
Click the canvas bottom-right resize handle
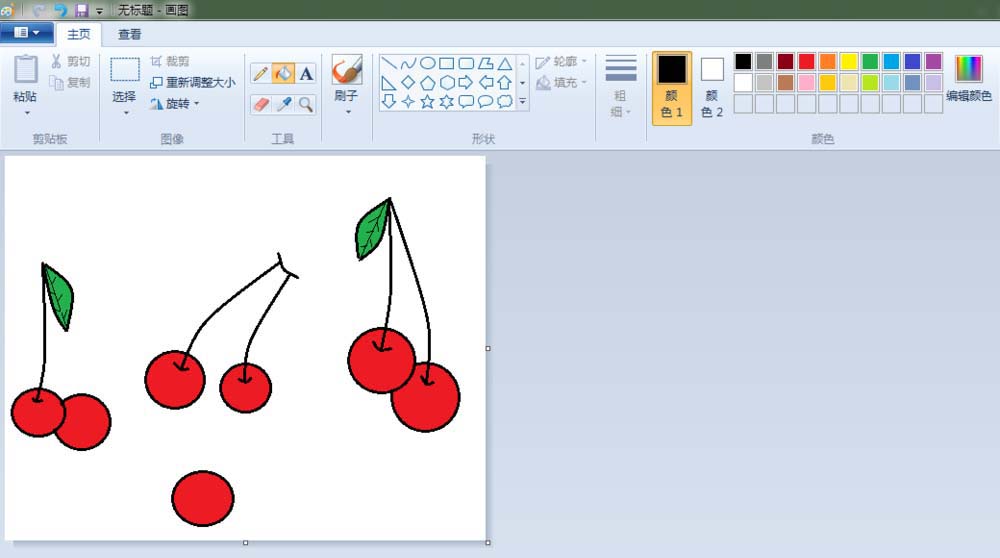[x=488, y=543]
